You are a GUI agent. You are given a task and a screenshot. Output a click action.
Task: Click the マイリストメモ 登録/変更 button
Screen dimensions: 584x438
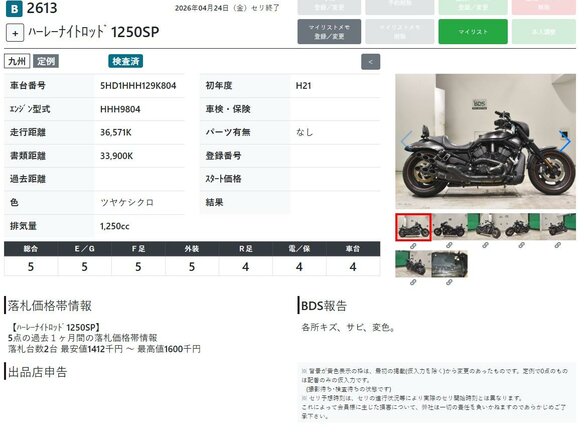coord(329,32)
